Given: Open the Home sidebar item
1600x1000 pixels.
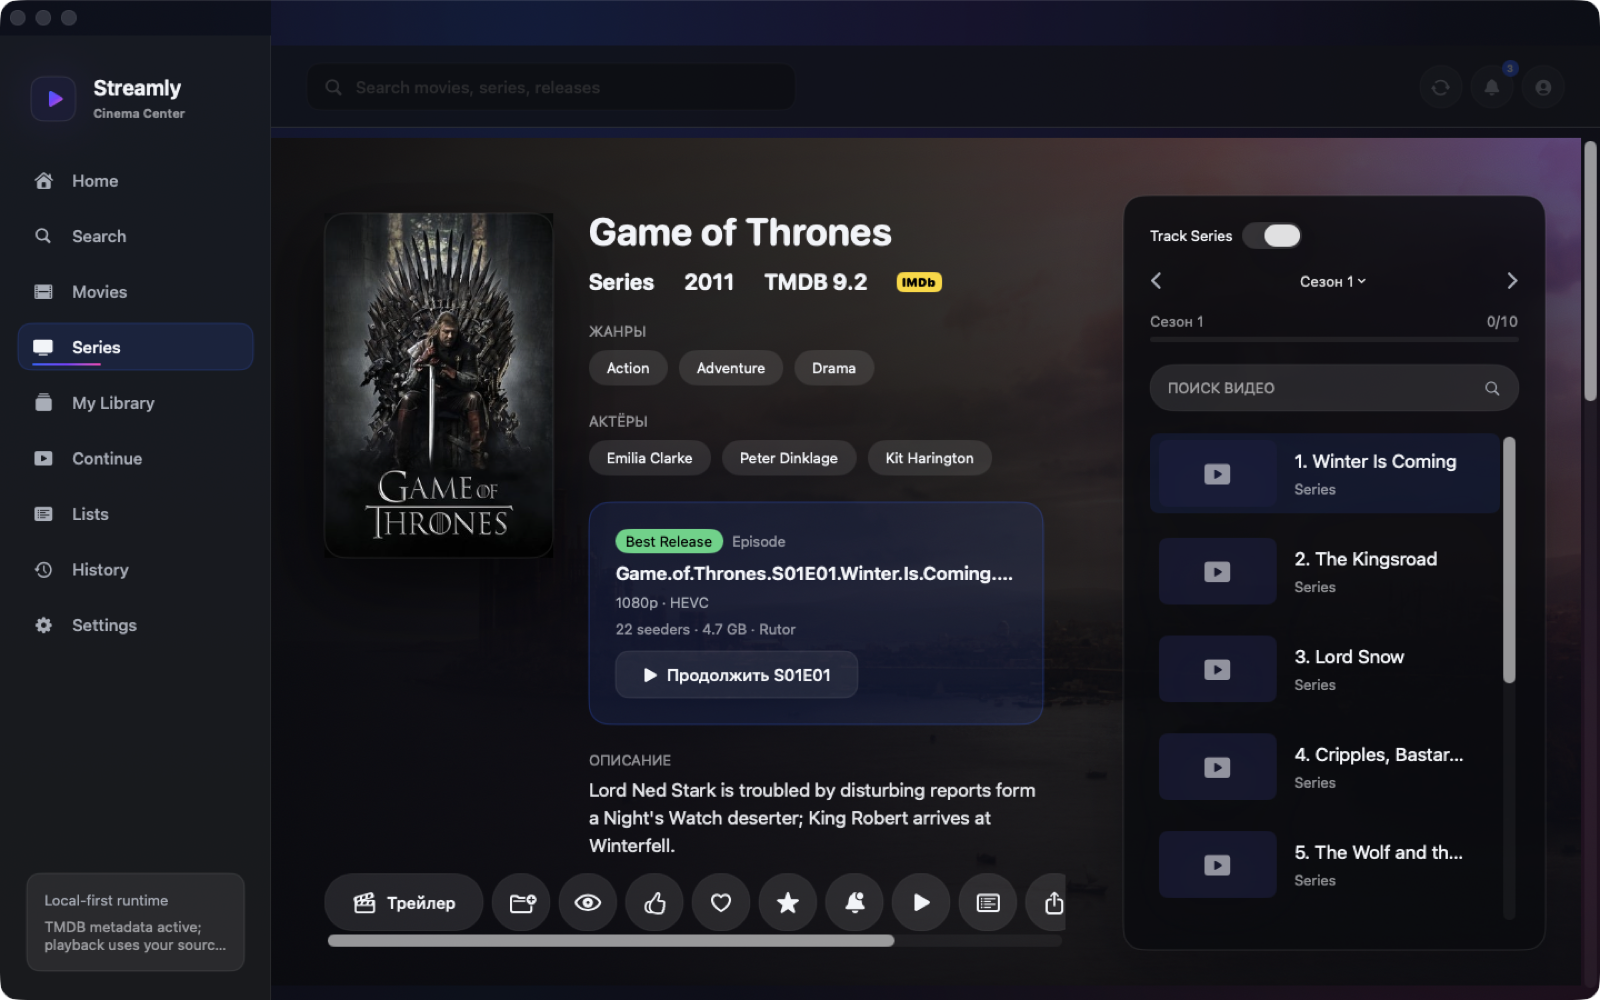Looking at the screenshot, I should click(x=135, y=181).
